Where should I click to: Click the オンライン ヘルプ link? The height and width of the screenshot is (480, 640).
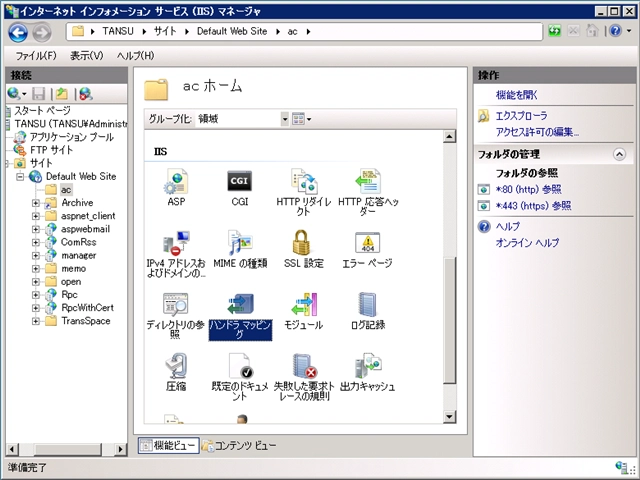527,243
